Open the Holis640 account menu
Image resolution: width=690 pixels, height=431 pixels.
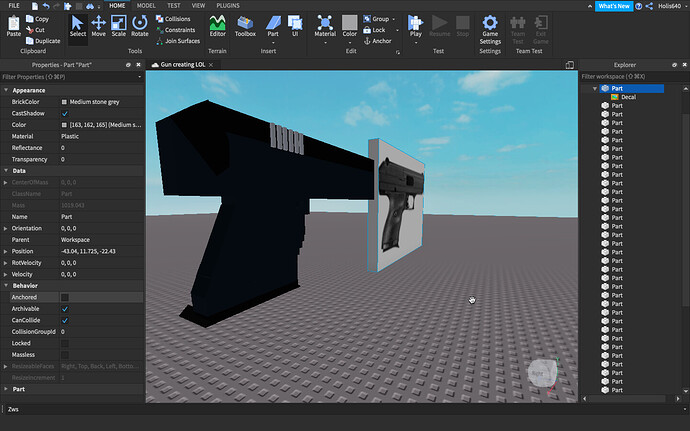click(x=672, y=6)
